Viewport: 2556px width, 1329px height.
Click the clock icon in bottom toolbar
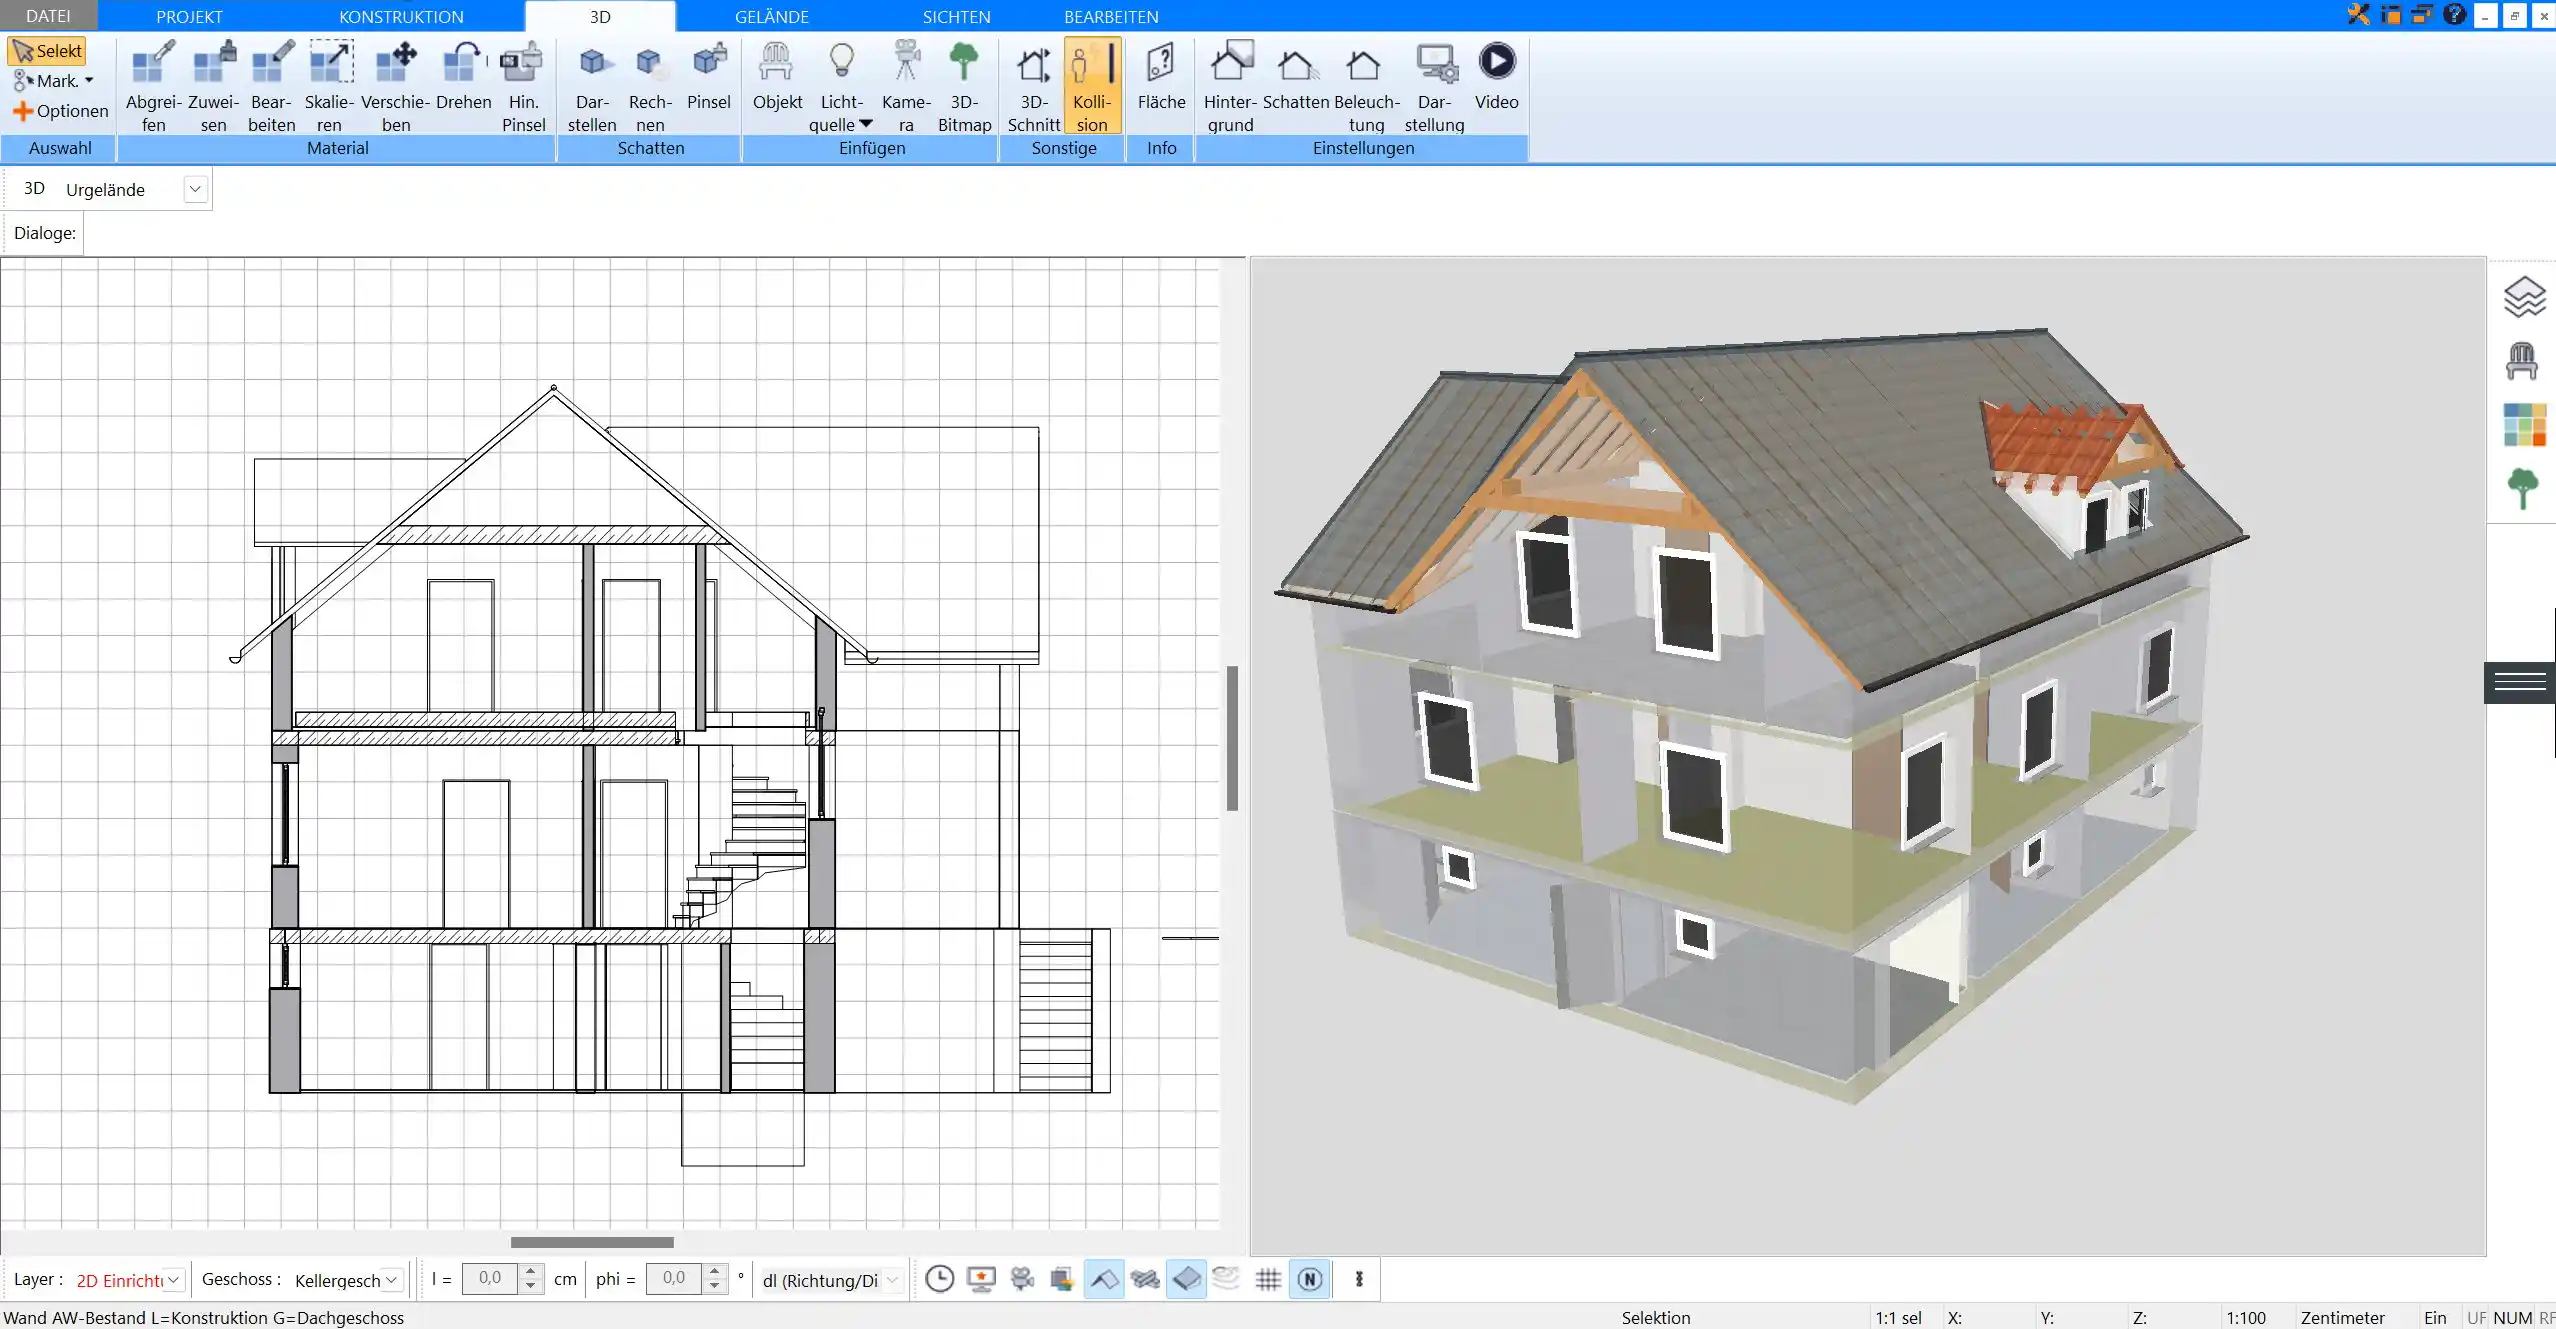tap(939, 1279)
